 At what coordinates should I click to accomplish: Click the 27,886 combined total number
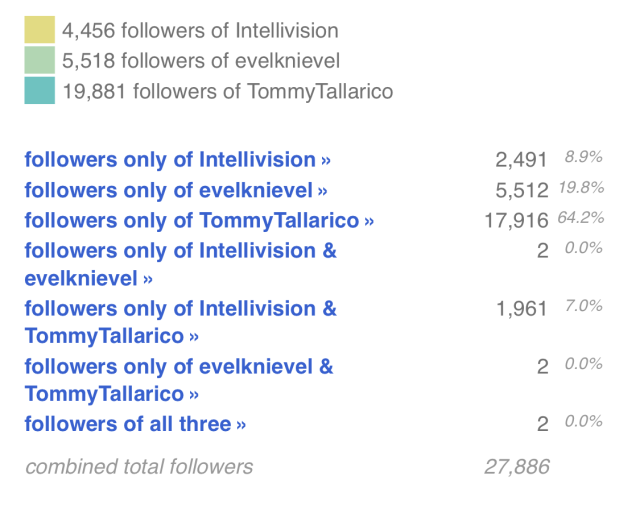pyautogui.click(x=517, y=467)
